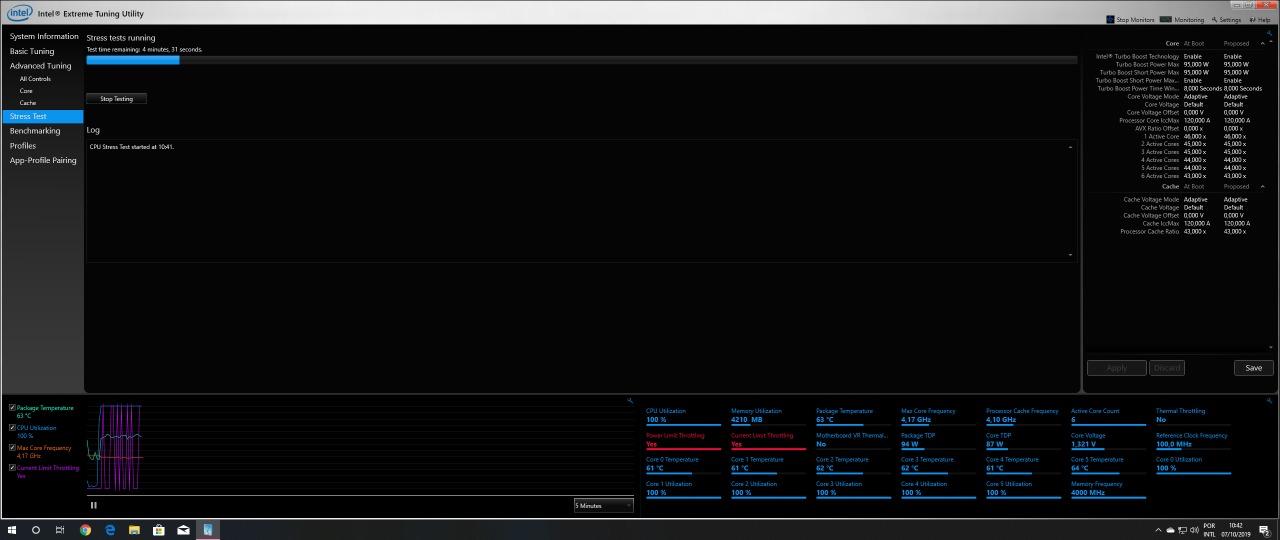
Task: Click the settings panel scroll-down arrow
Action: [x=1271, y=347]
